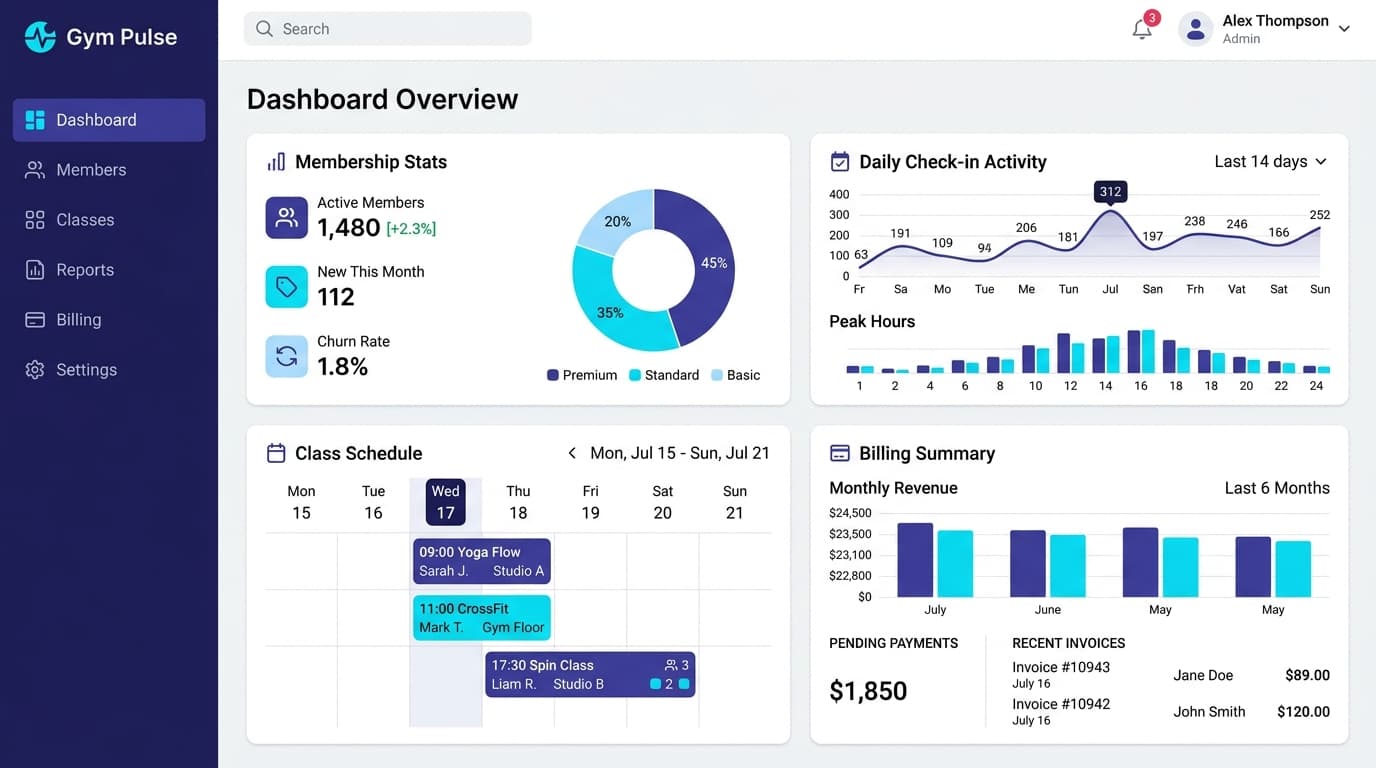Click the Billing card icon in sidebar

[x=35, y=320]
